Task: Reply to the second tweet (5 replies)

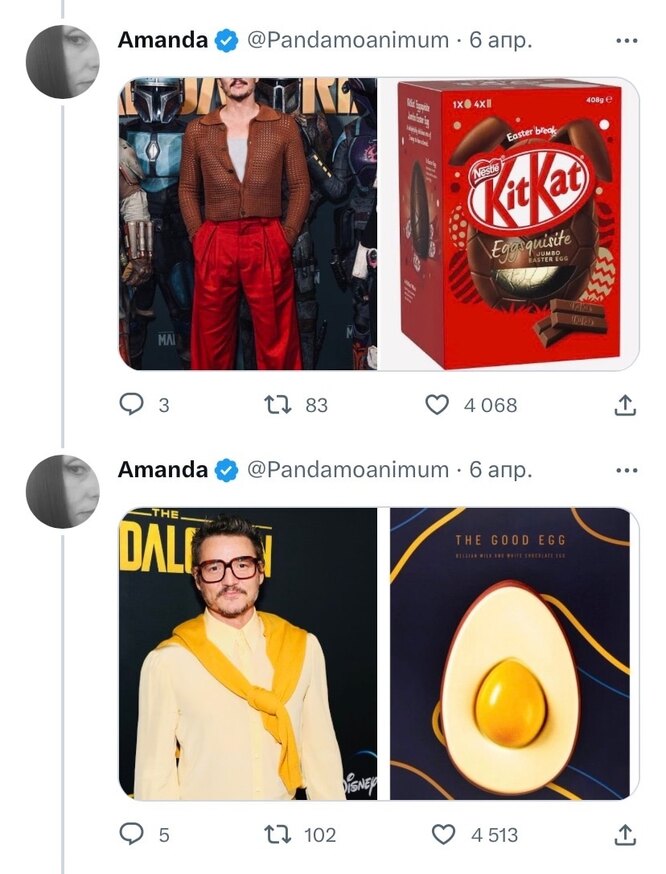Action: point(132,833)
